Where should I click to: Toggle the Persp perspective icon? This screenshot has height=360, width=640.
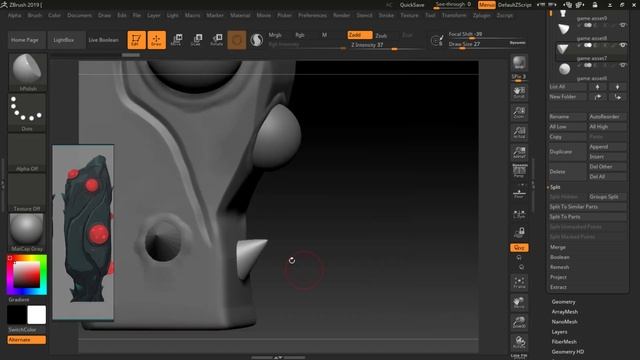click(x=519, y=171)
